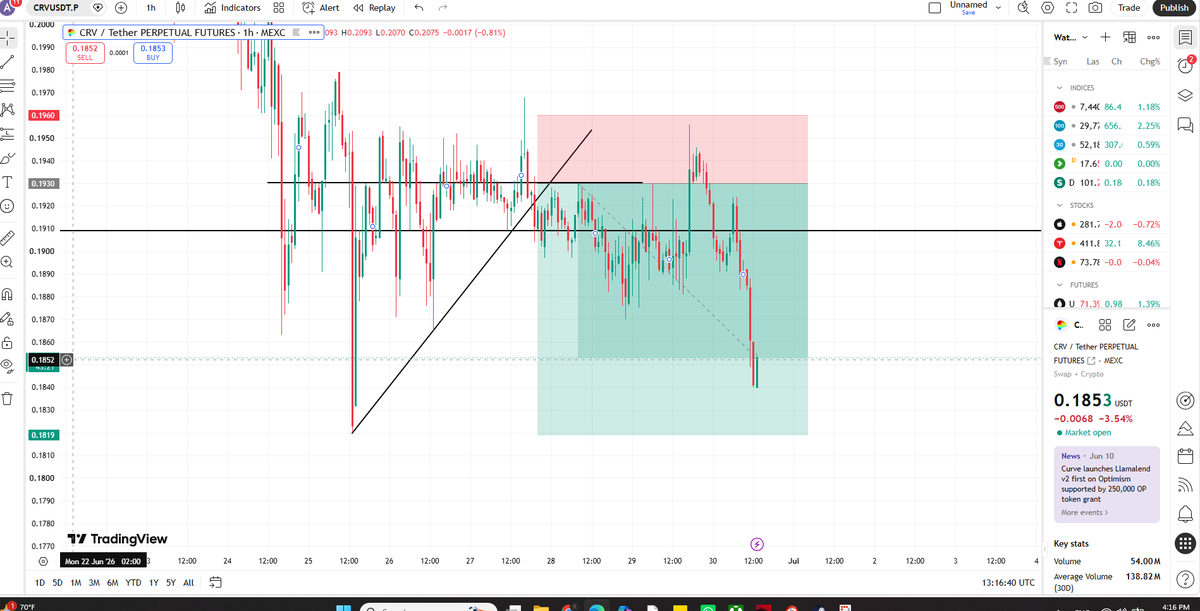The width and height of the screenshot is (1200, 611).
Task: Click the Publish button
Action: click(x=1174, y=7)
